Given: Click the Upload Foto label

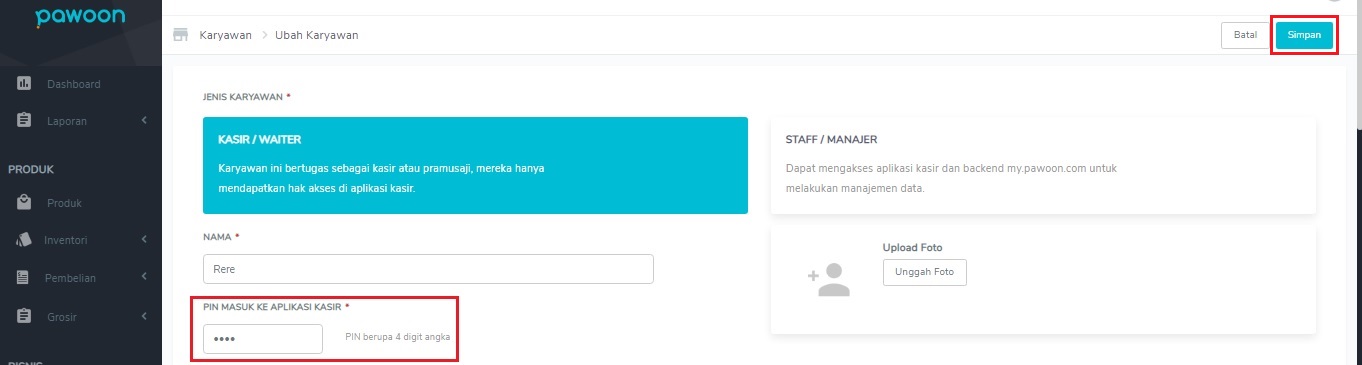Looking at the screenshot, I should tap(913, 247).
